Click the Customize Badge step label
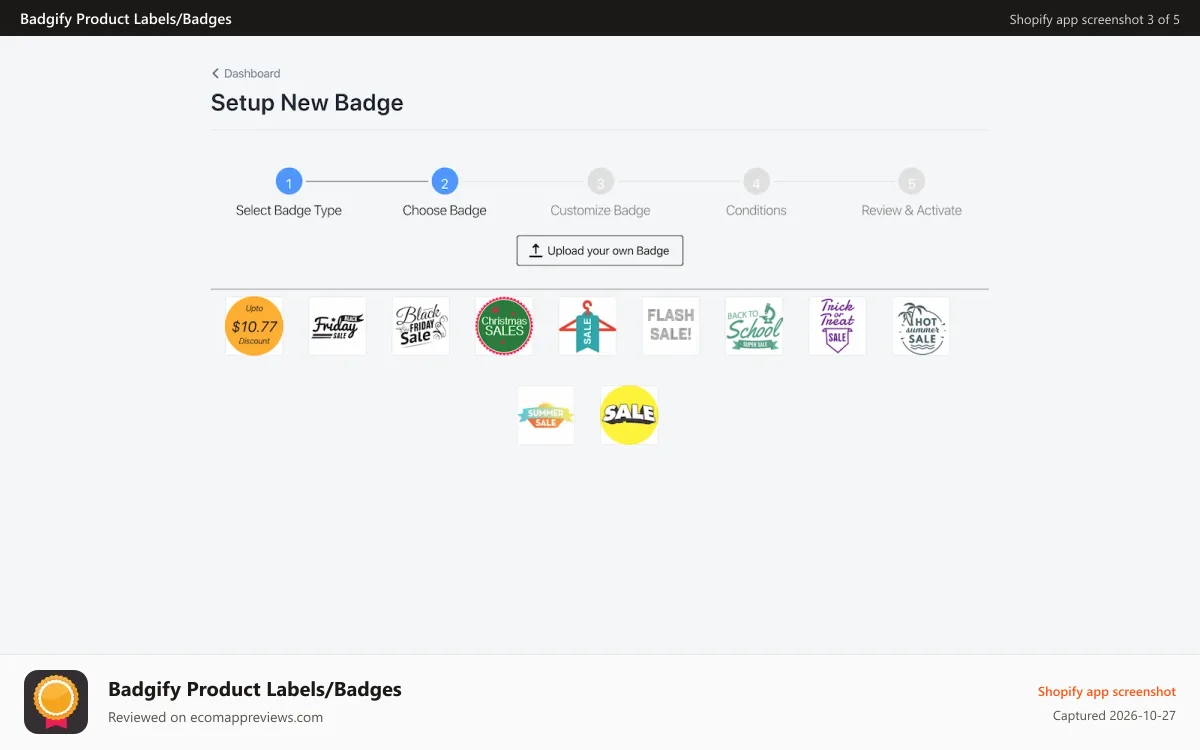Screen dimensions: 1200x750 (x=600, y=210)
